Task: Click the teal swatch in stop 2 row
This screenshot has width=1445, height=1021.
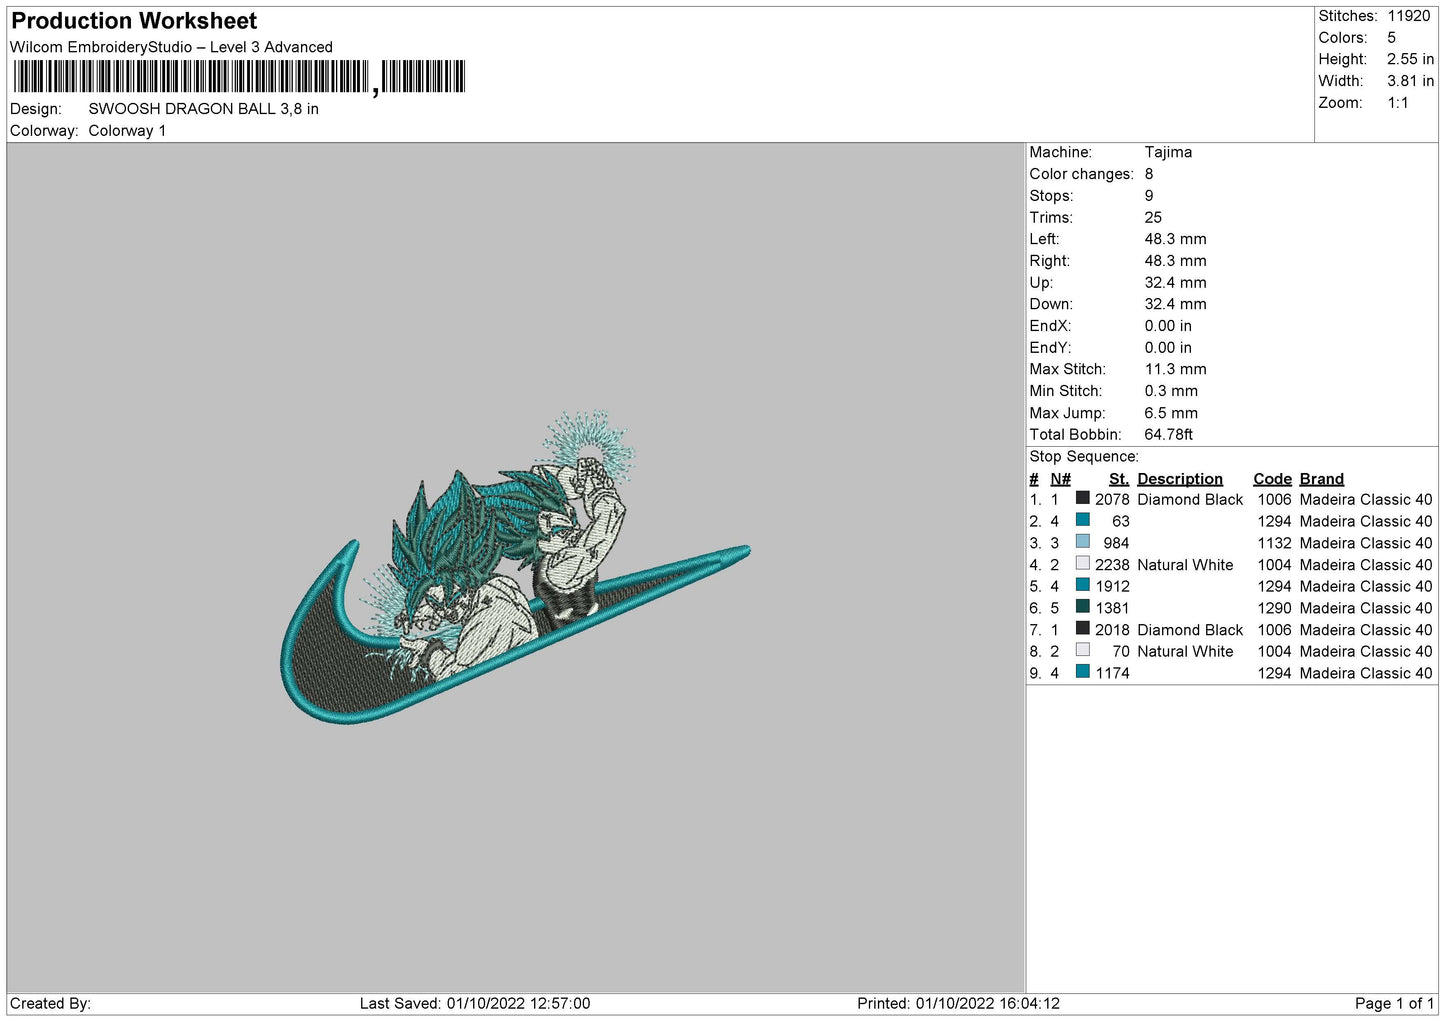Action: pos(1082,520)
